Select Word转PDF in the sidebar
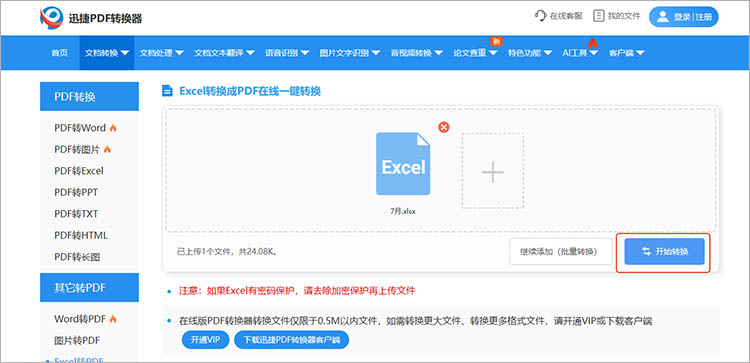The width and height of the screenshot is (750, 363). click(80, 319)
